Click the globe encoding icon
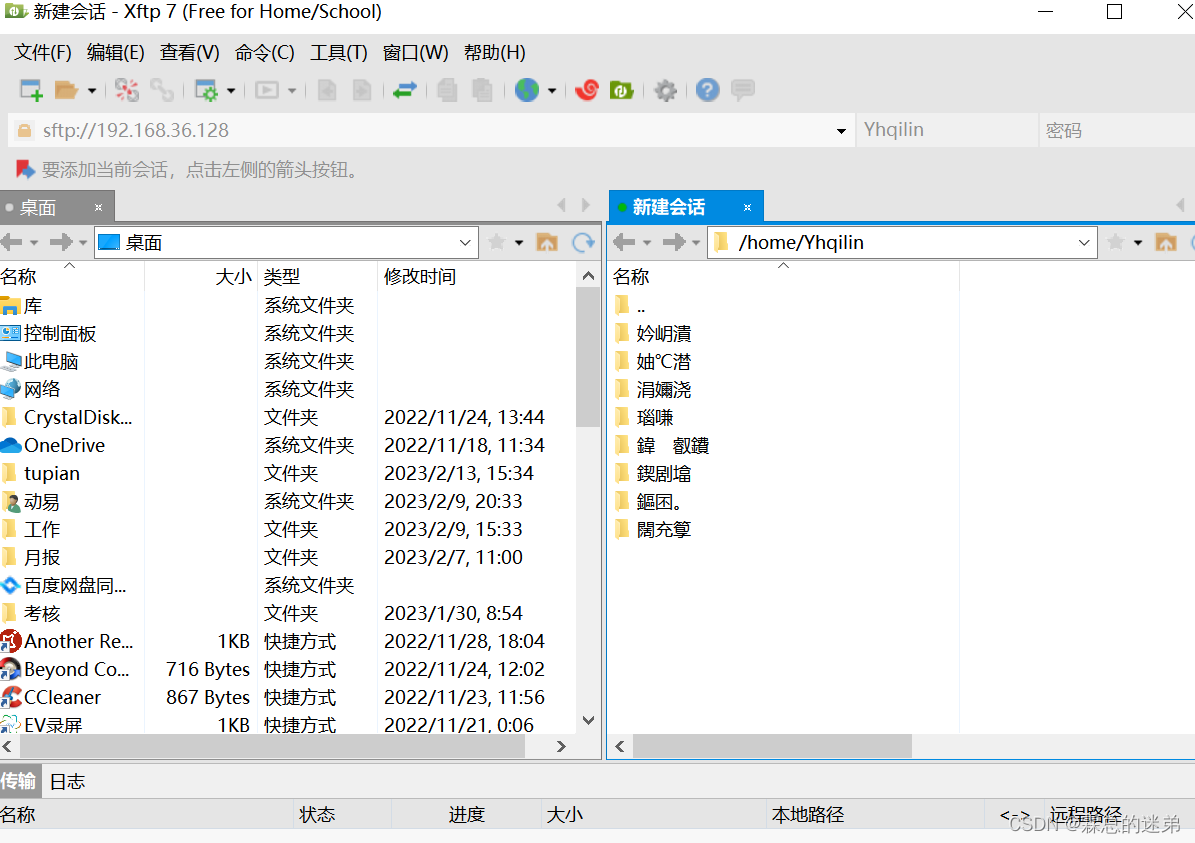 tap(527, 90)
